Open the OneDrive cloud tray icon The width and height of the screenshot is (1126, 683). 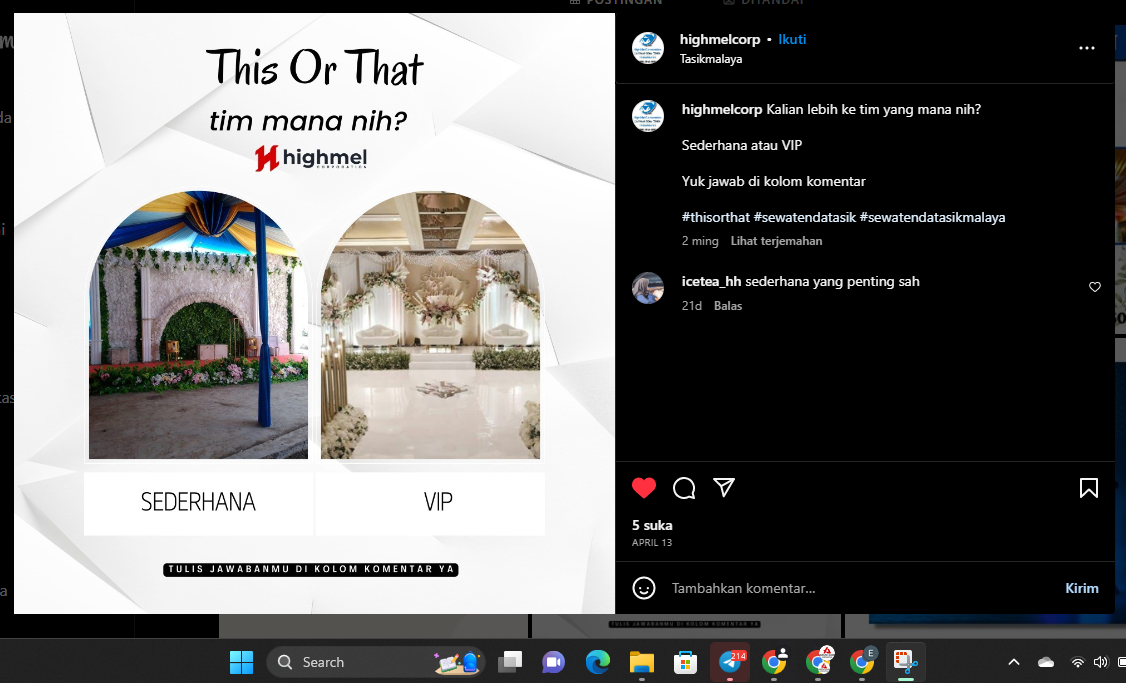click(x=1046, y=662)
